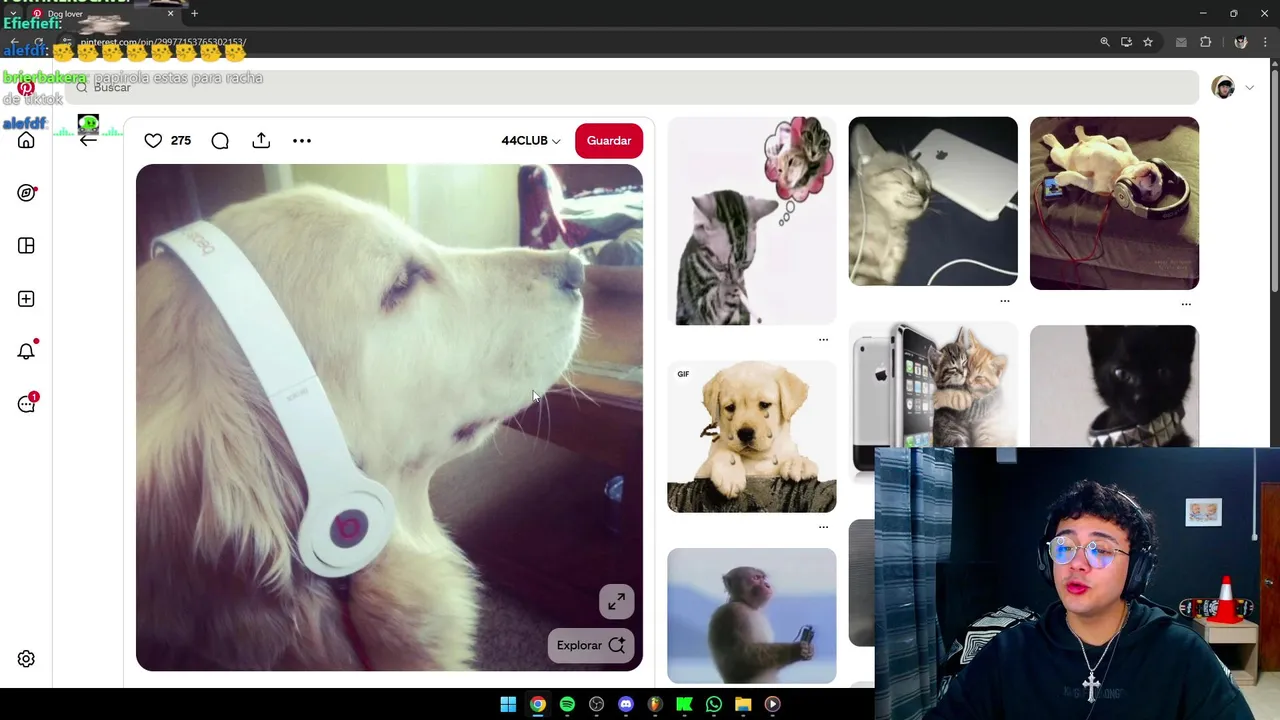Viewport: 1280px width, 720px height.
Task: Open the monkey holding phone pin
Action: click(x=752, y=616)
